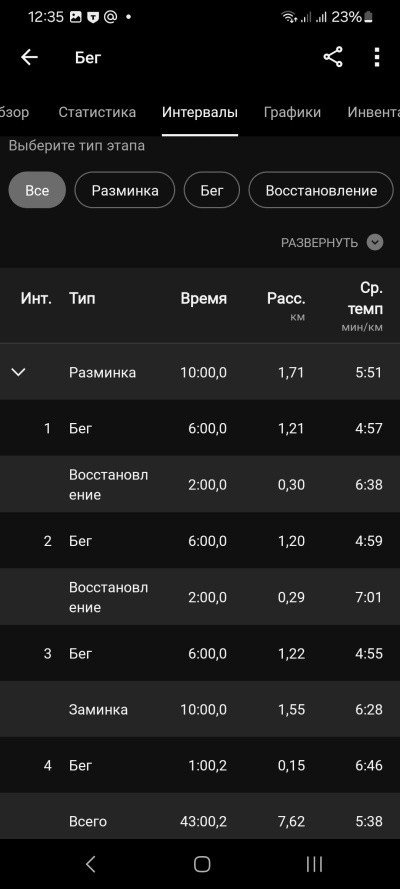Switch to the Статистика tab
This screenshot has width=400, height=889.
click(x=97, y=112)
